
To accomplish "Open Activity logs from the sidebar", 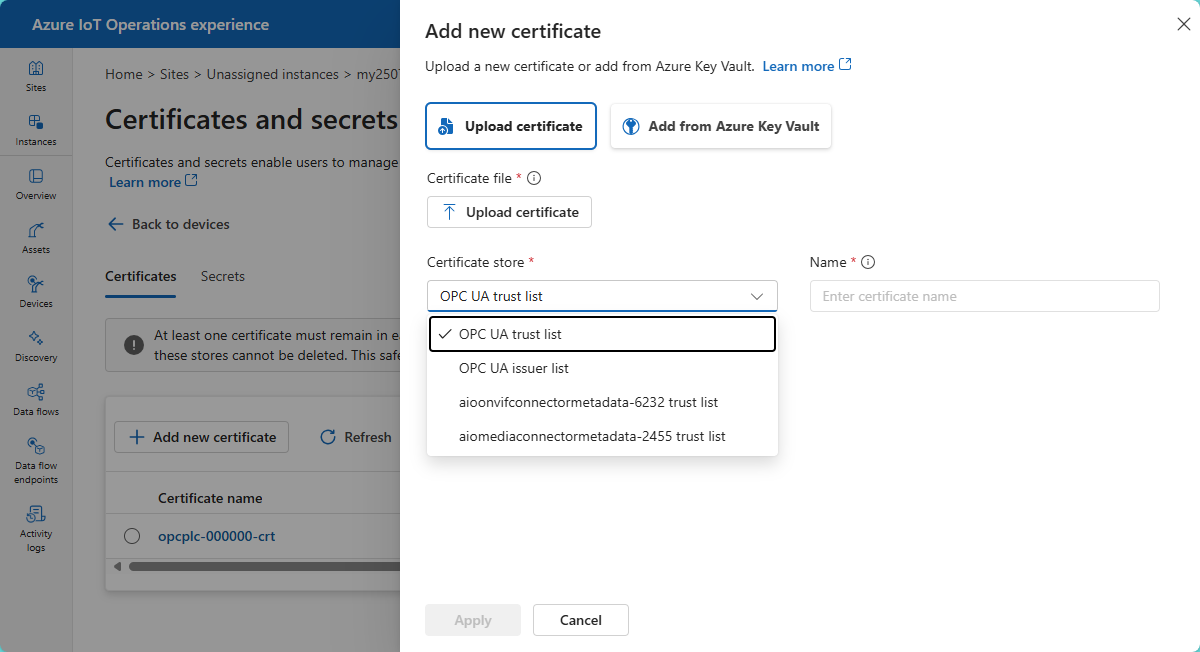I will [36, 527].
